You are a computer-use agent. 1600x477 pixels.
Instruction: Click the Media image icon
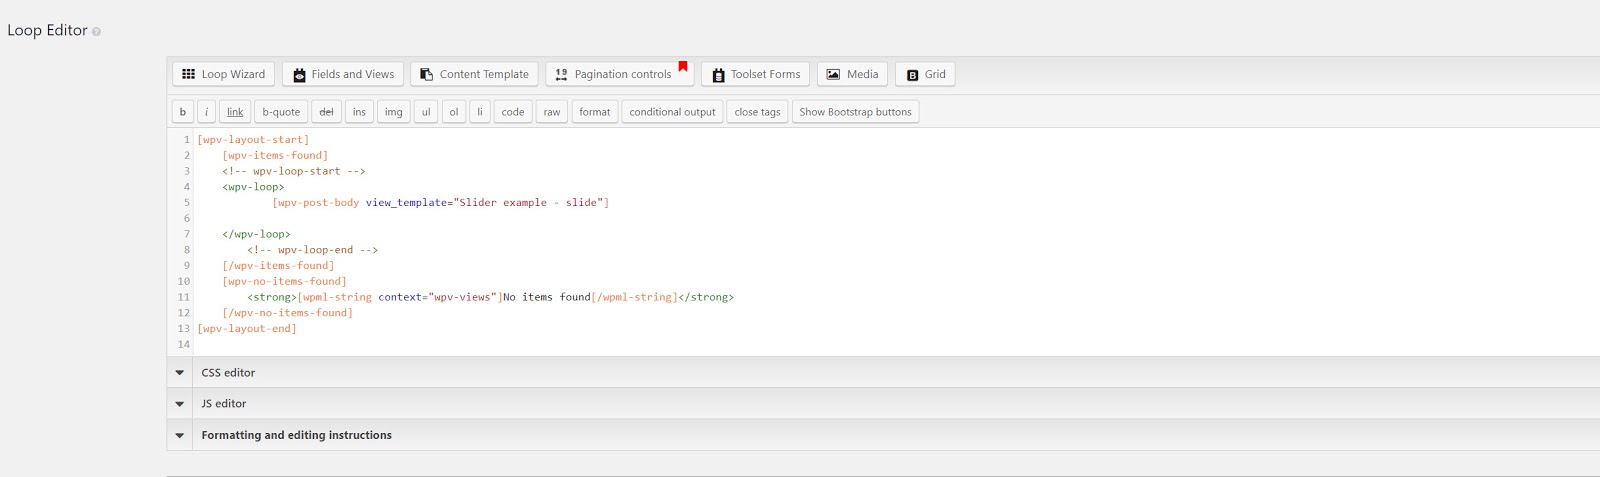pos(833,74)
